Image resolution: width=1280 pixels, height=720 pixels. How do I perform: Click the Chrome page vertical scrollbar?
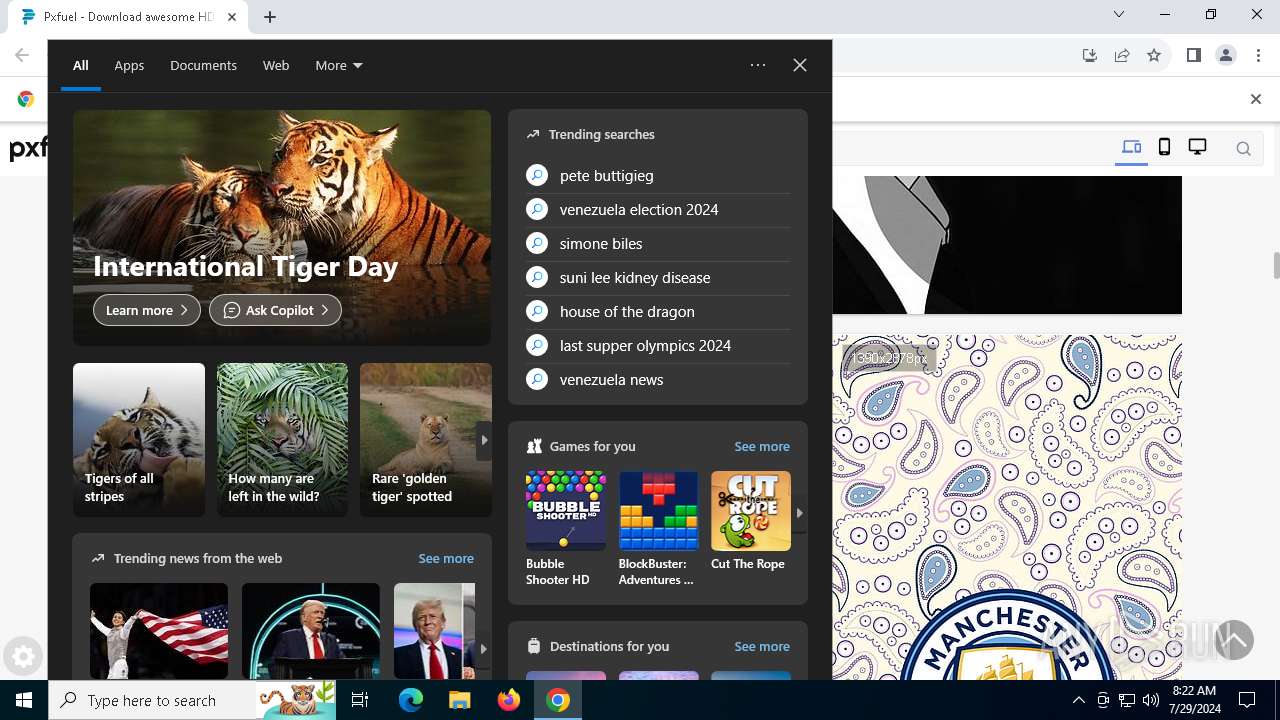(1276, 266)
